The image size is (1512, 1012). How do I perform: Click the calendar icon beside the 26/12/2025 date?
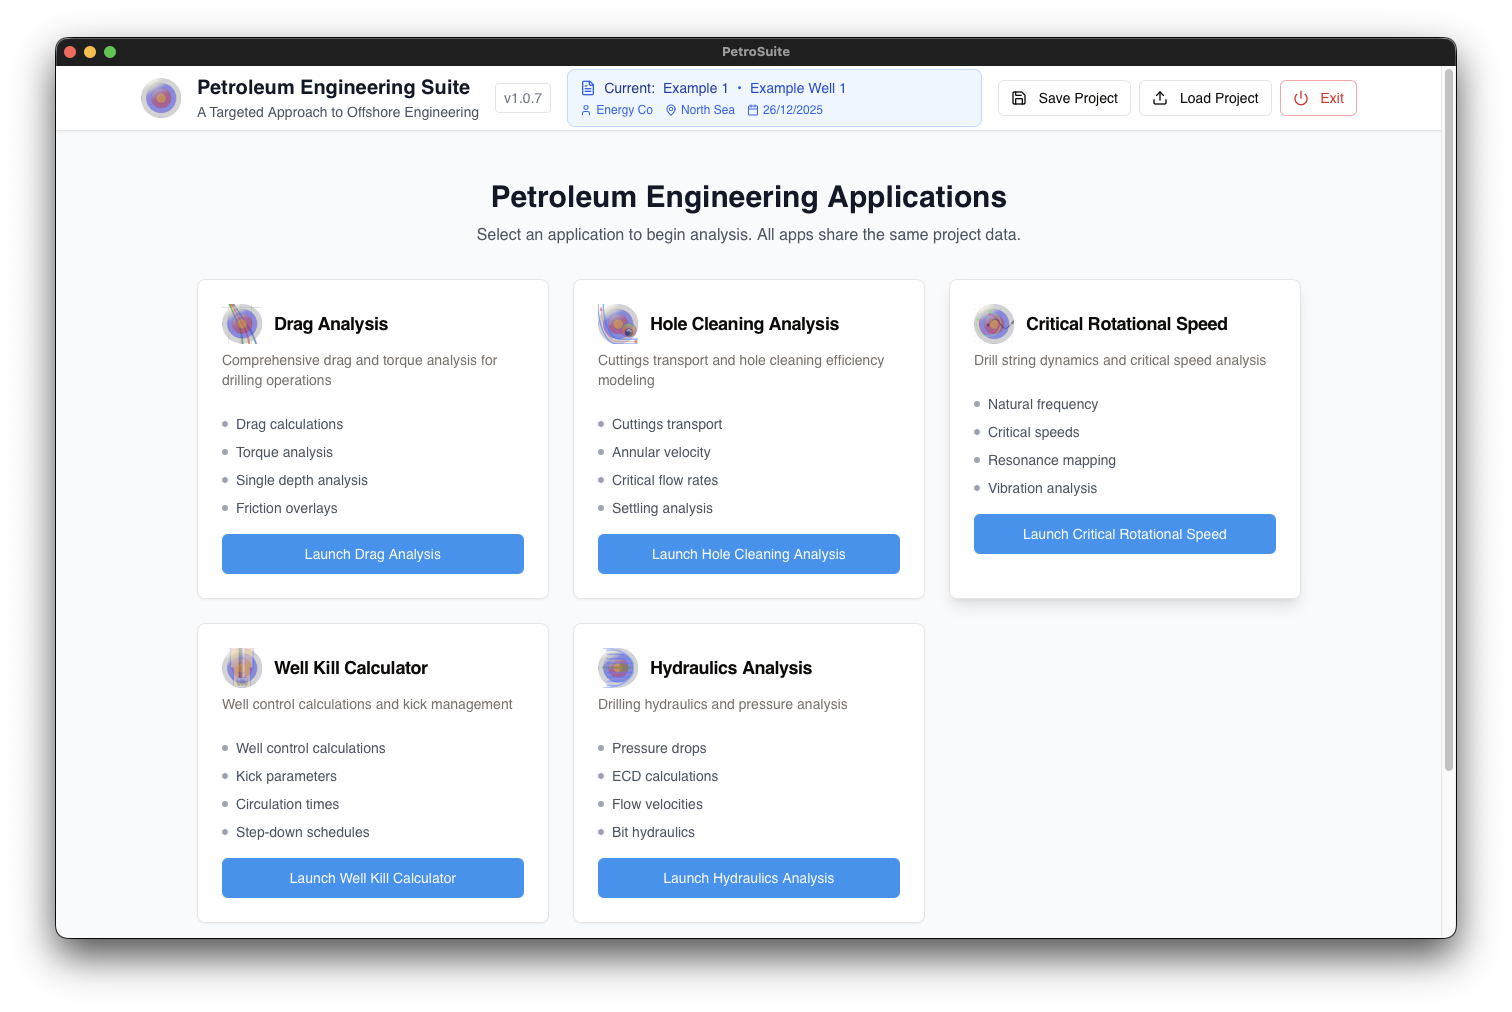point(751,110)
